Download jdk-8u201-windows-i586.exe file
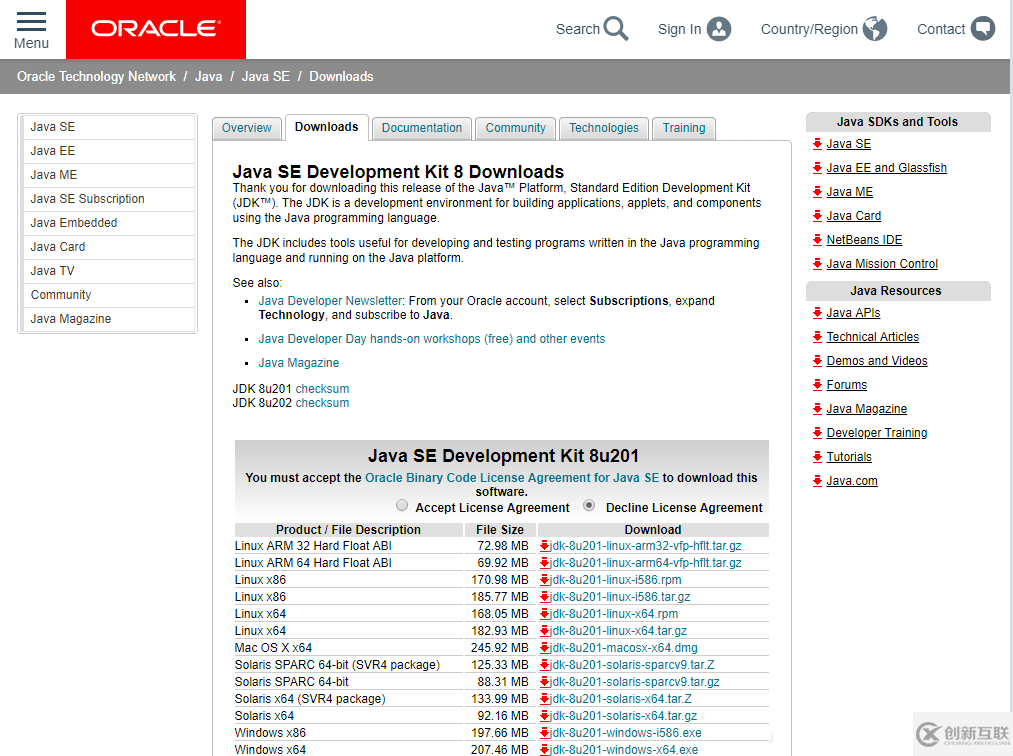 pos(626,733)
